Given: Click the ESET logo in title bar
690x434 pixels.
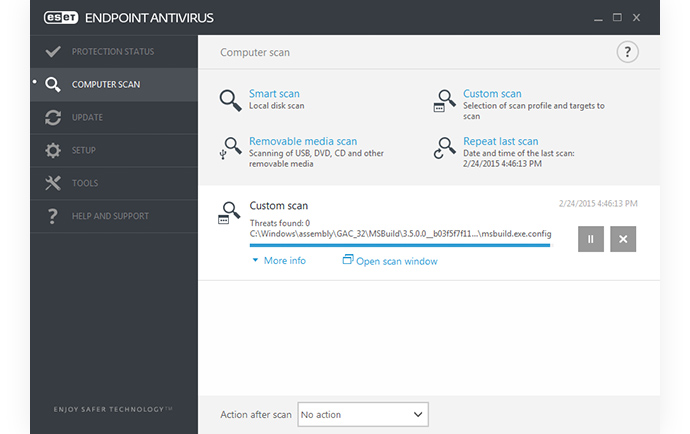Looking at the screenshot, I should click(61, 18).
